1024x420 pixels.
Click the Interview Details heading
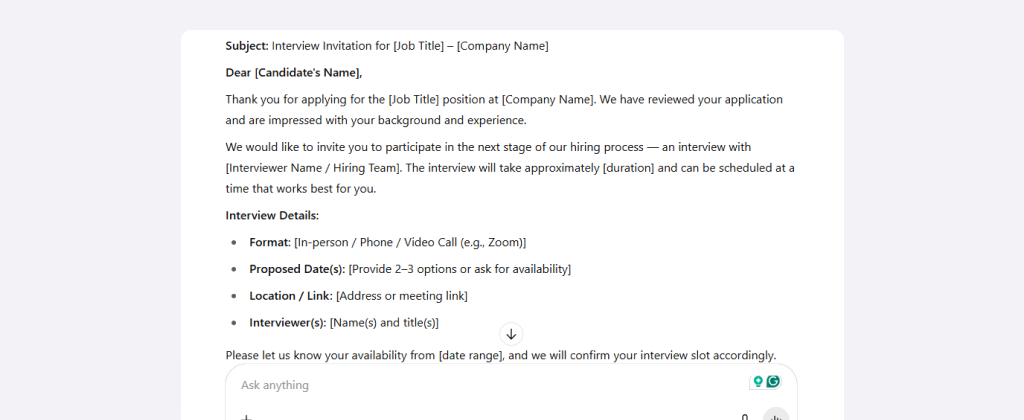272,216
